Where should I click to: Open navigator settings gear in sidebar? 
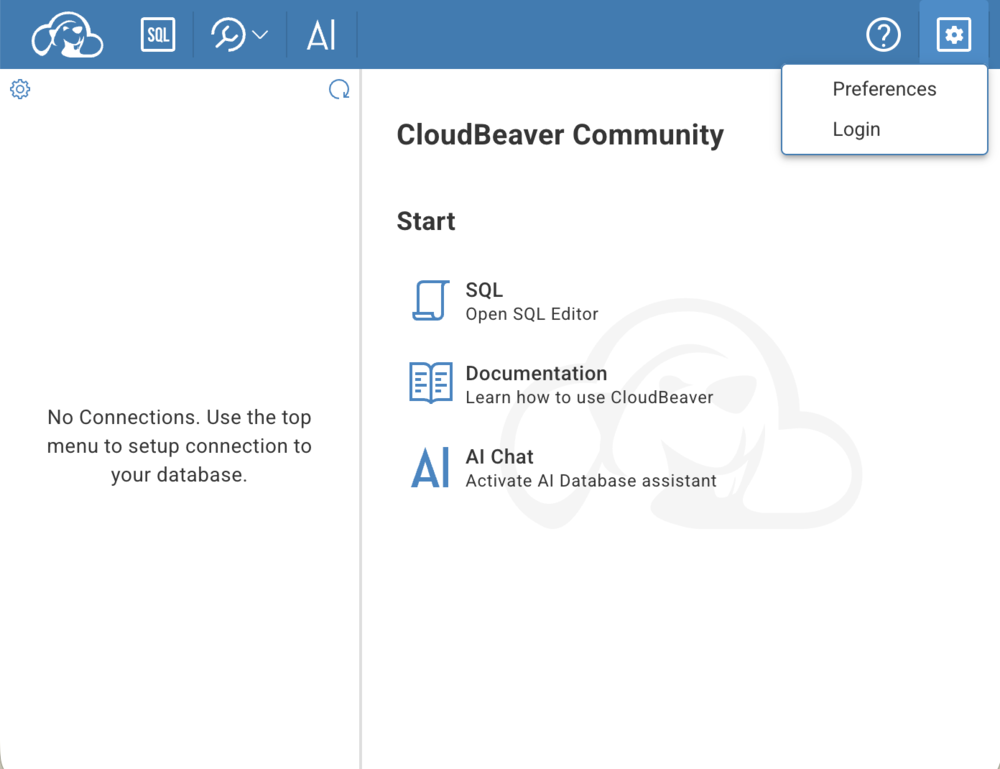pyautogui.click(x=20, y=89)
